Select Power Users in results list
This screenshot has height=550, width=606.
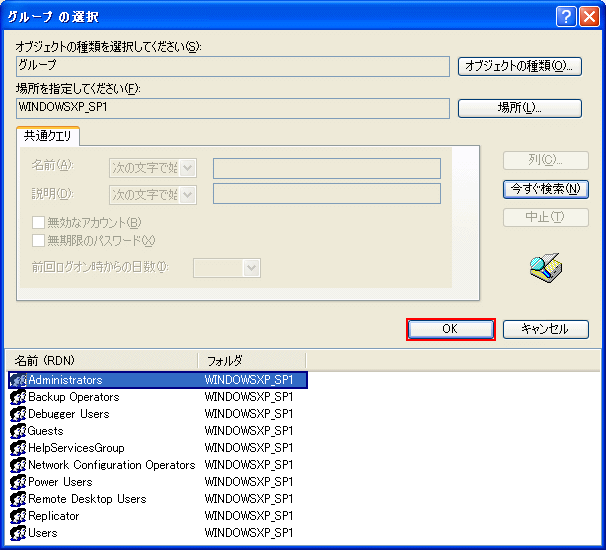point(60,482)
